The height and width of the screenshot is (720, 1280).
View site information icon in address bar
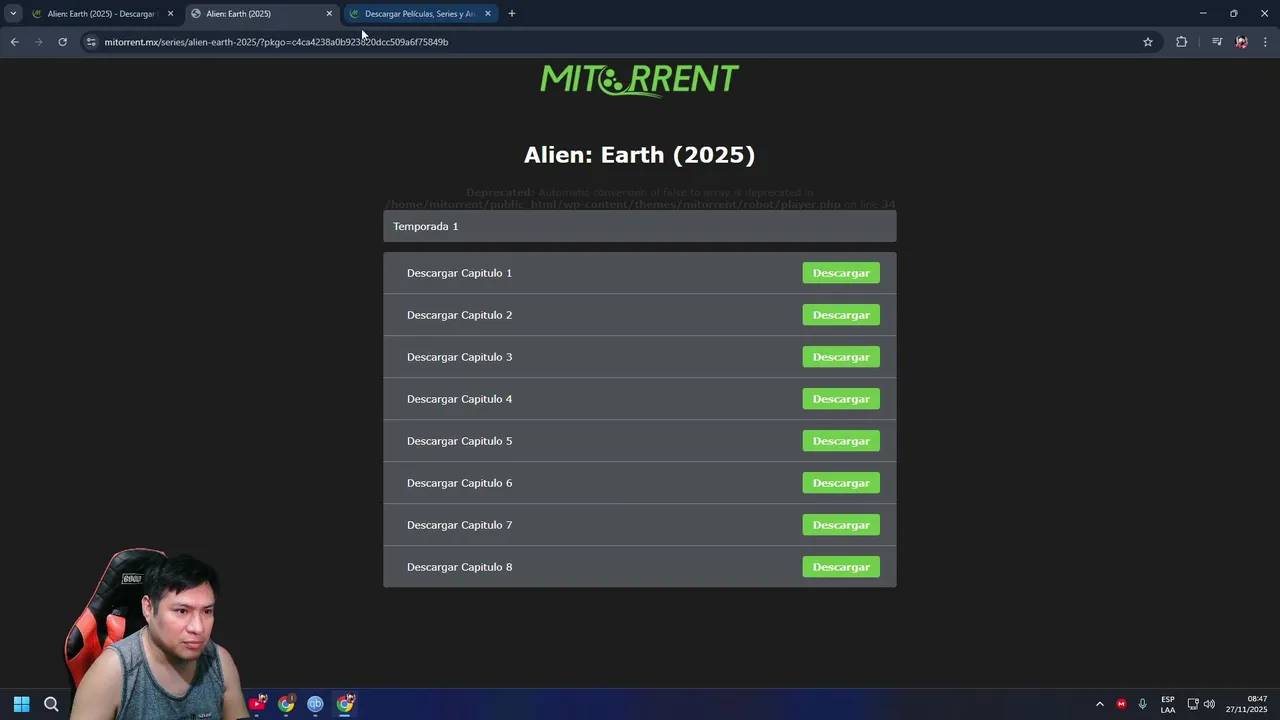coord(91,42)
